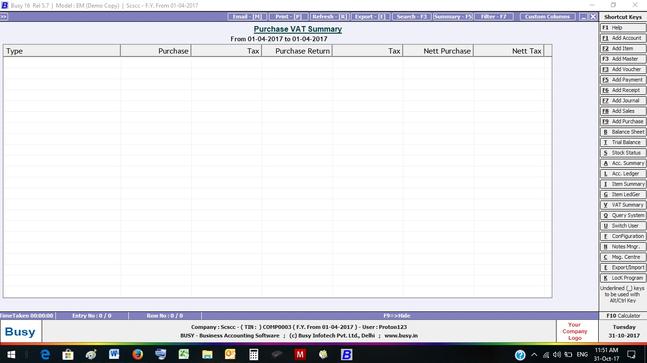The width and height of the screenshot is (647, 363).
Task: Open Balance Sheet from the shortcut panel
Action: (623, 132)
